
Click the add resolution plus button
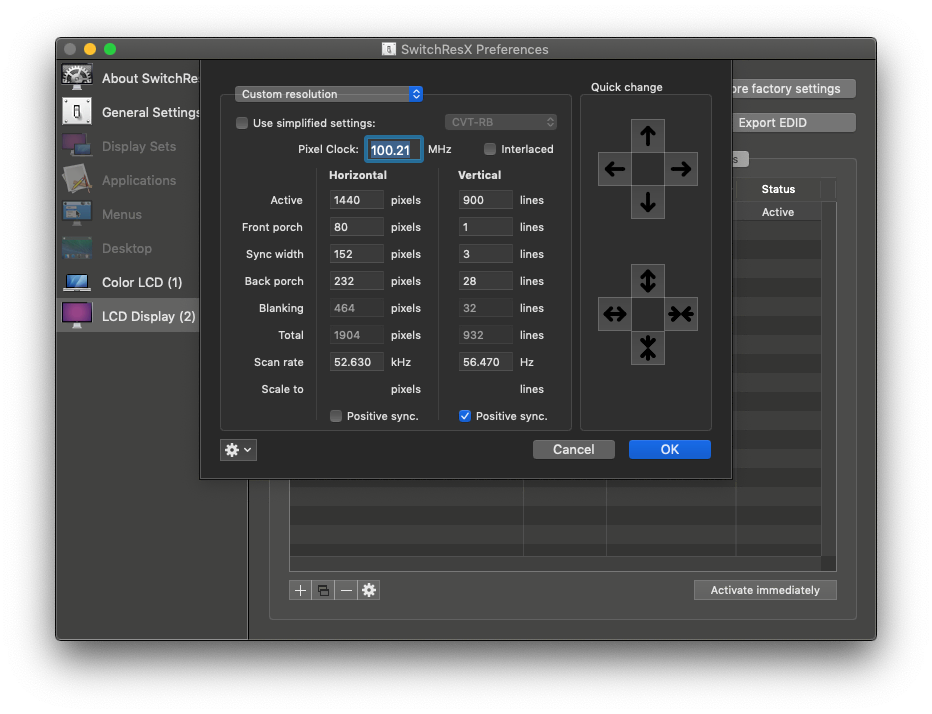[x=300, y=590]
